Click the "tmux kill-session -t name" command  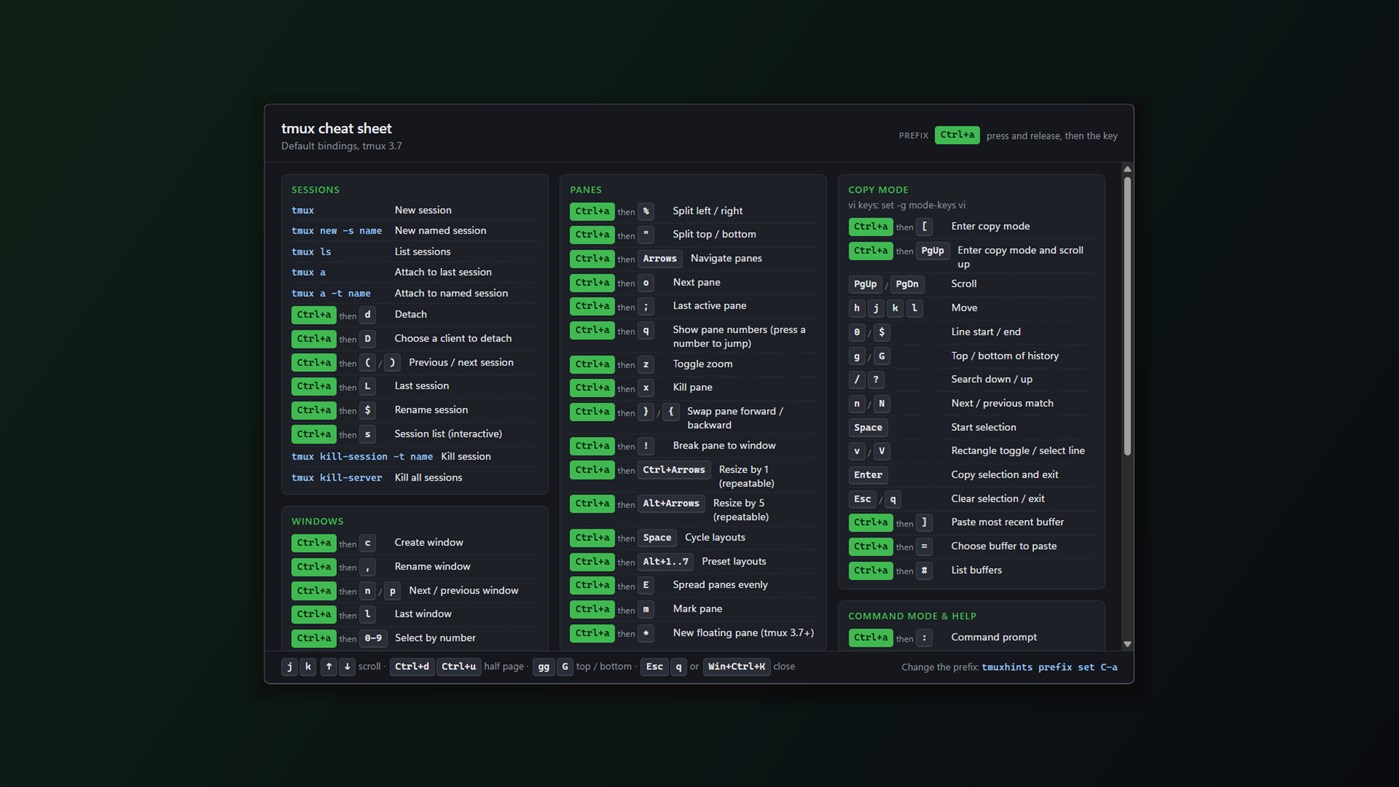[362, 456]
